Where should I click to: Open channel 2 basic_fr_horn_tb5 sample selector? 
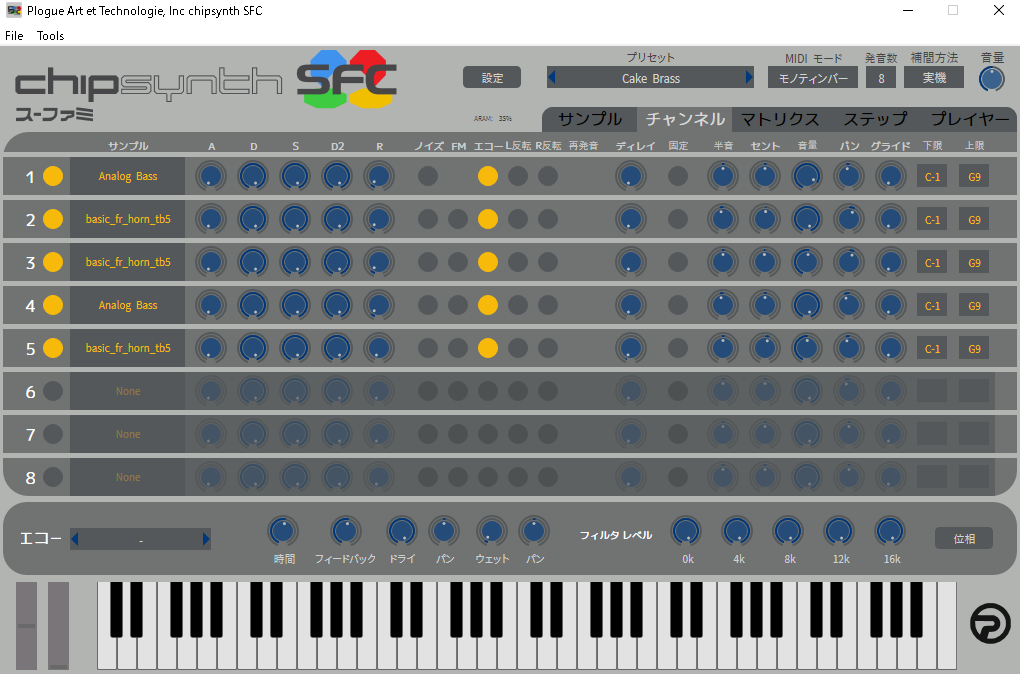(128, 219)
